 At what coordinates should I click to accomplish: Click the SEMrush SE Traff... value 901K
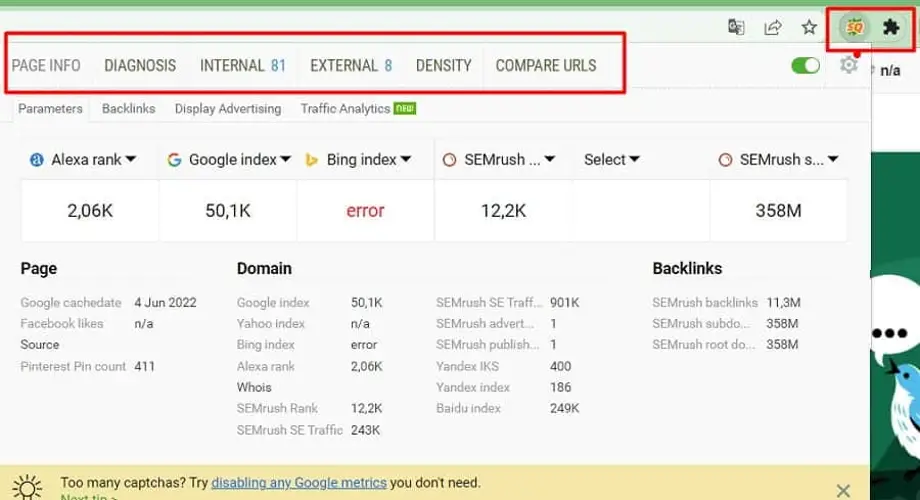coord(564,303)
